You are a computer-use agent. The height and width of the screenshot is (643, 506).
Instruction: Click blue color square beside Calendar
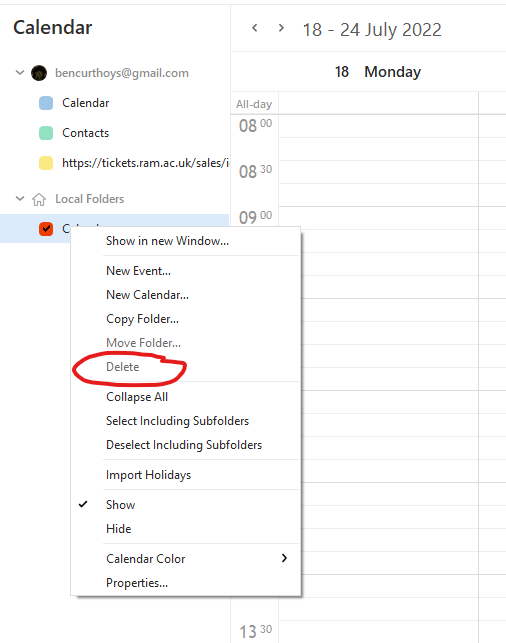[x=46, y=103]
